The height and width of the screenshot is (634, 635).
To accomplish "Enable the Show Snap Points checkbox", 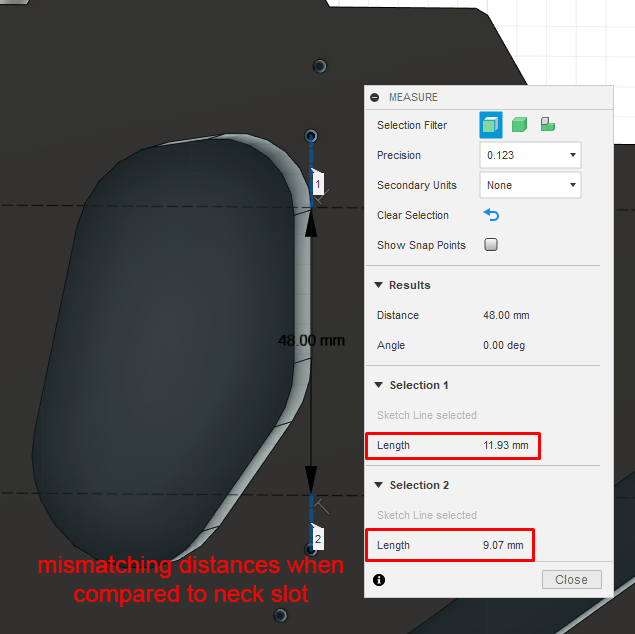I will 491,245.
